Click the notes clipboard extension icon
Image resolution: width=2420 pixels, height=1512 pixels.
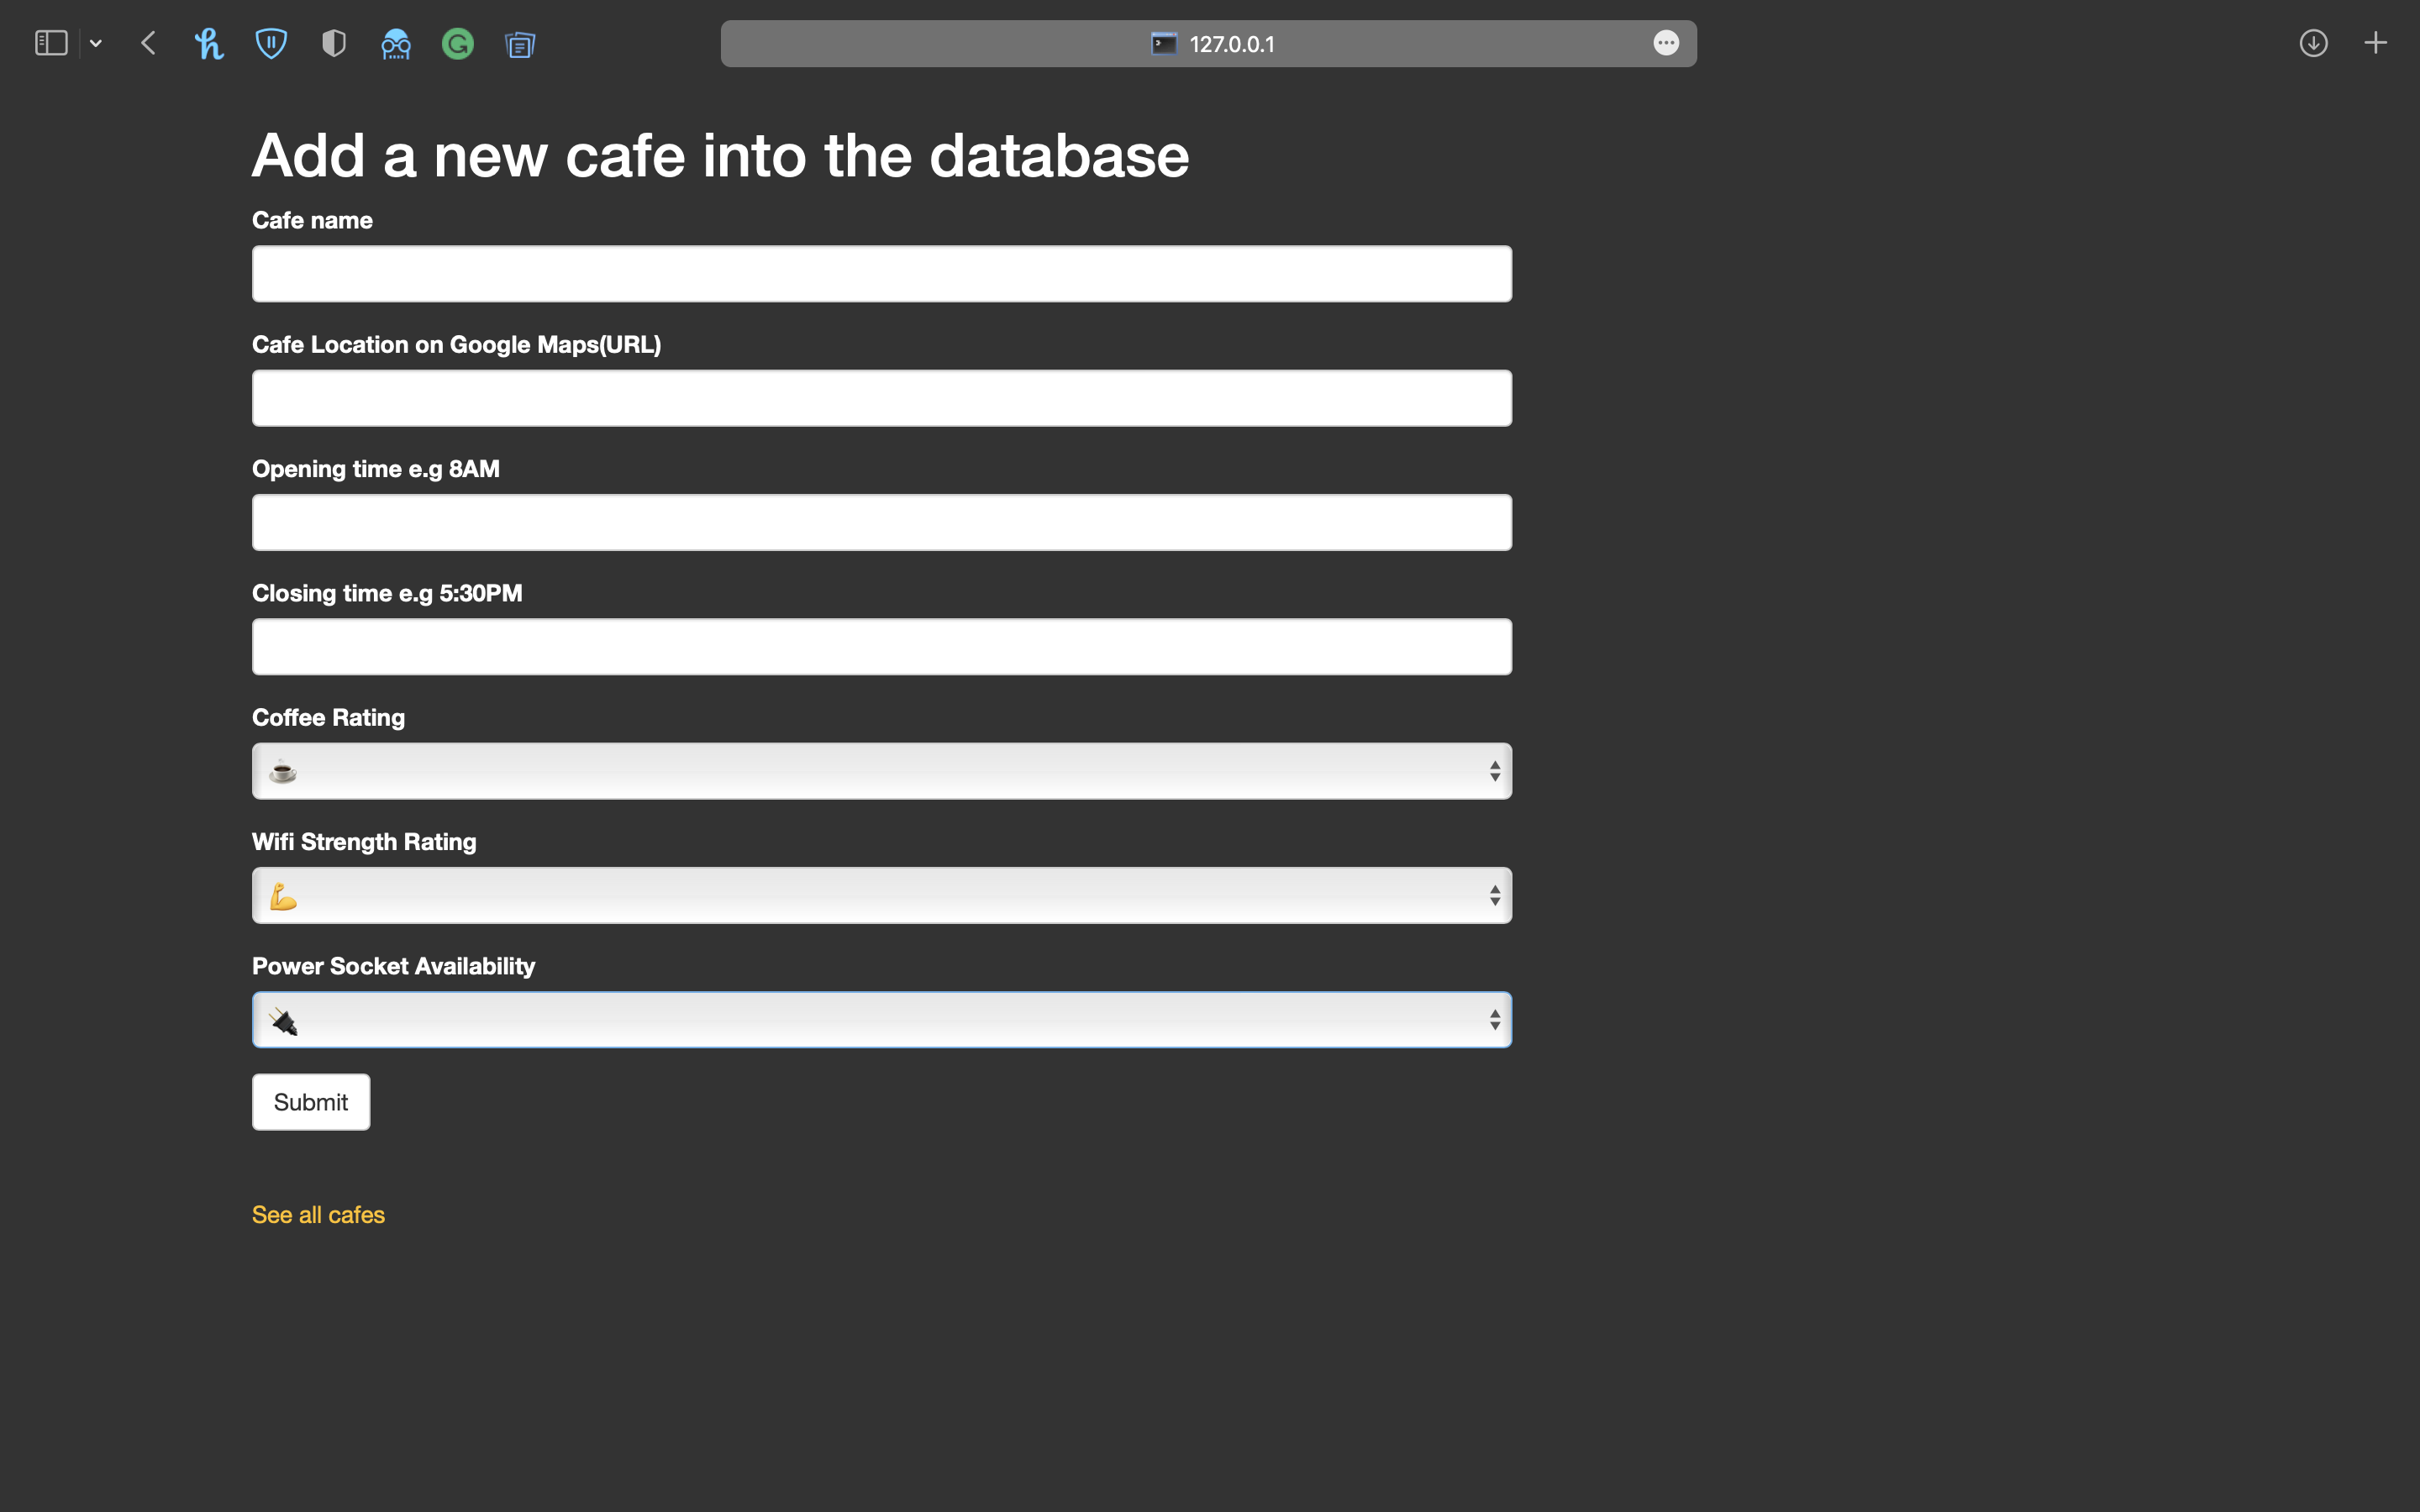click(x=519, y=43)
